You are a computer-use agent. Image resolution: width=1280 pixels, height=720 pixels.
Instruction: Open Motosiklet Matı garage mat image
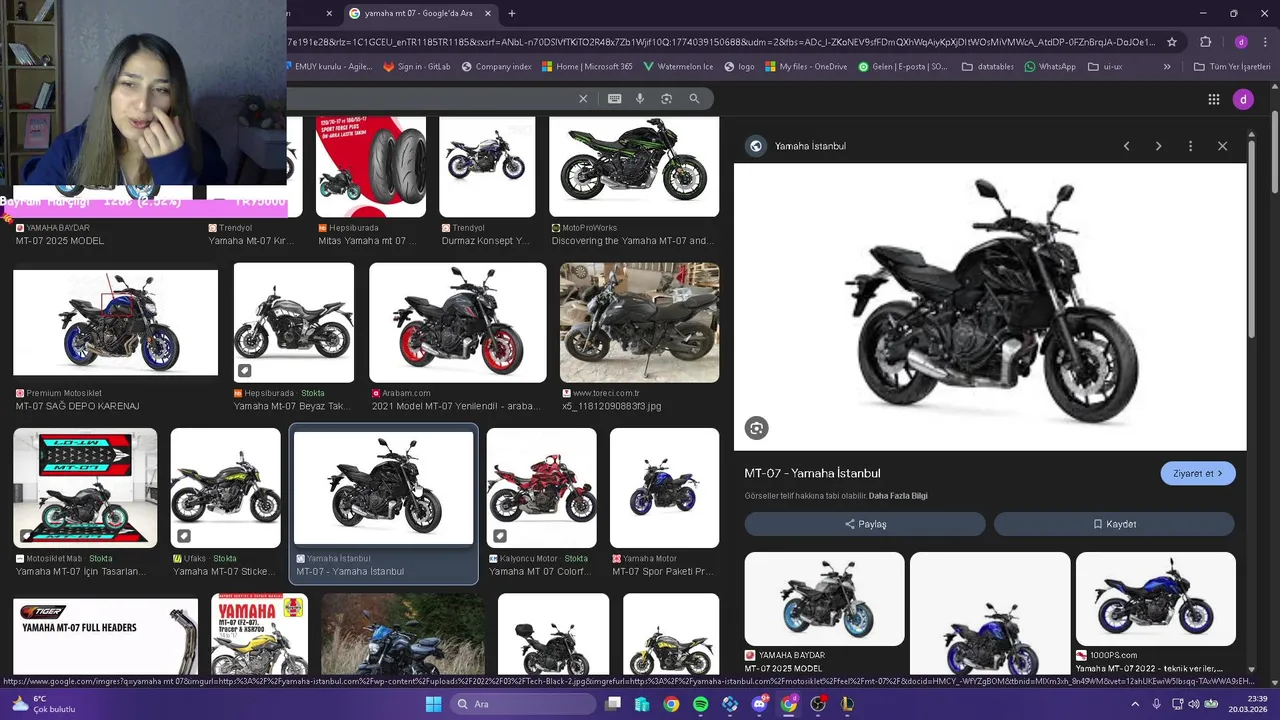85,488
